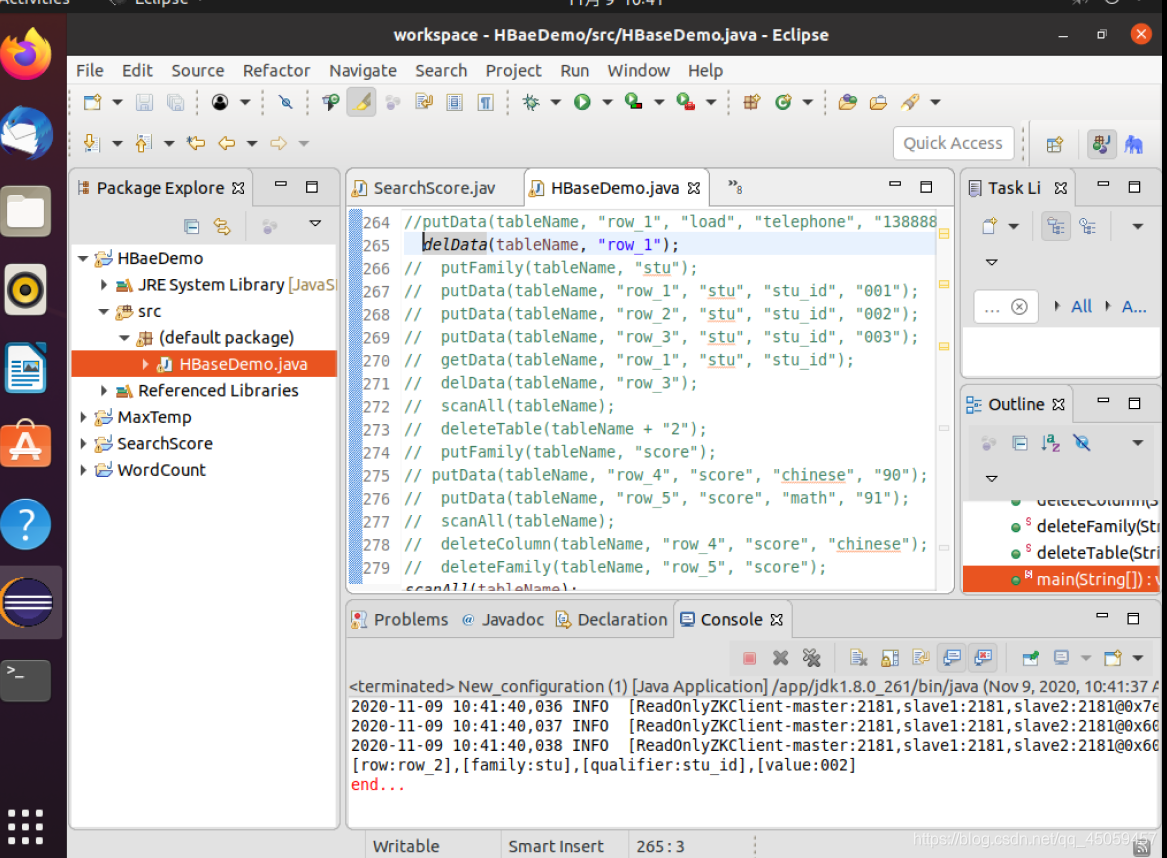Click the Outline collapse all icon
Screen dimensions: 1167x858
pyautogui.click(x=1020, y=444)
